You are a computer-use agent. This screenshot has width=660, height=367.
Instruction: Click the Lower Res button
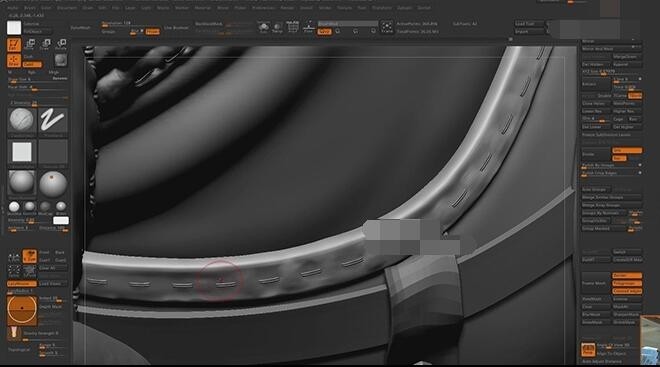pos(595,111)
